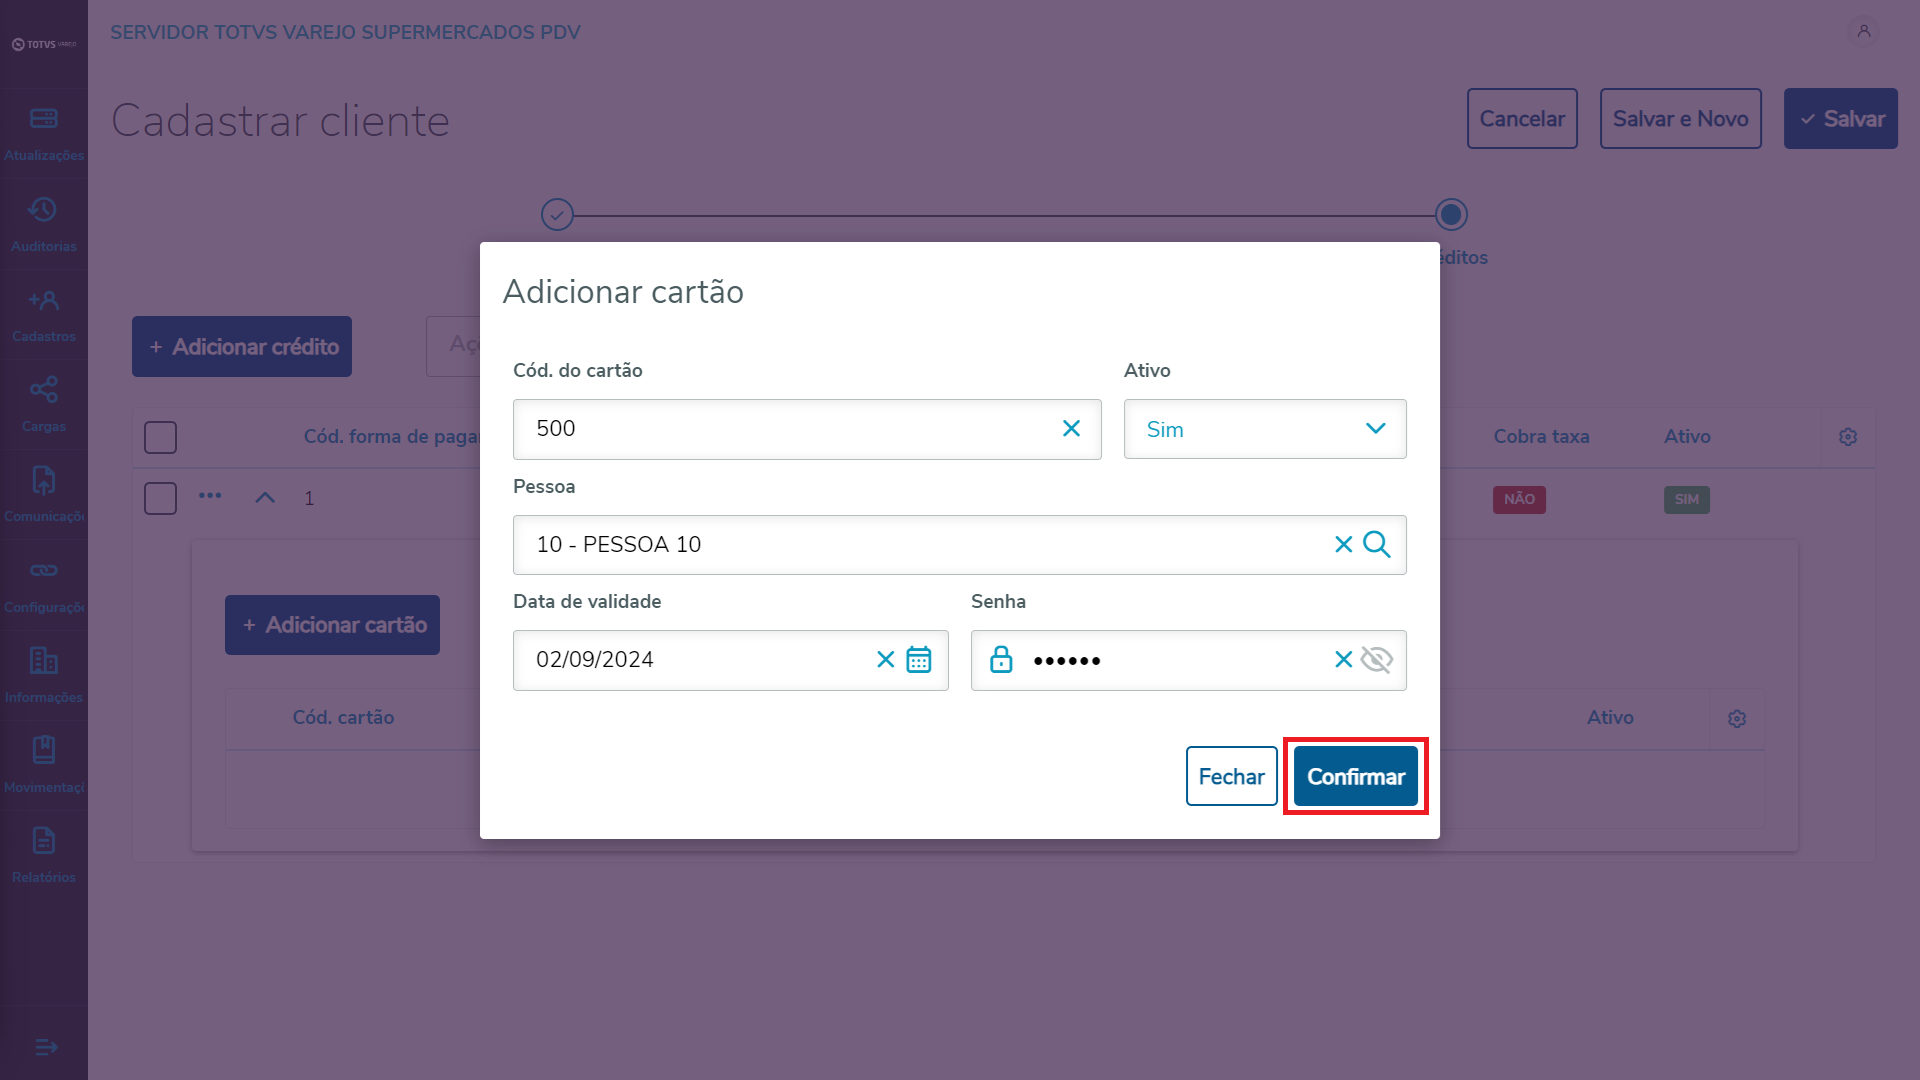Clear the Pessoa field value

(x=1343, y=545)
